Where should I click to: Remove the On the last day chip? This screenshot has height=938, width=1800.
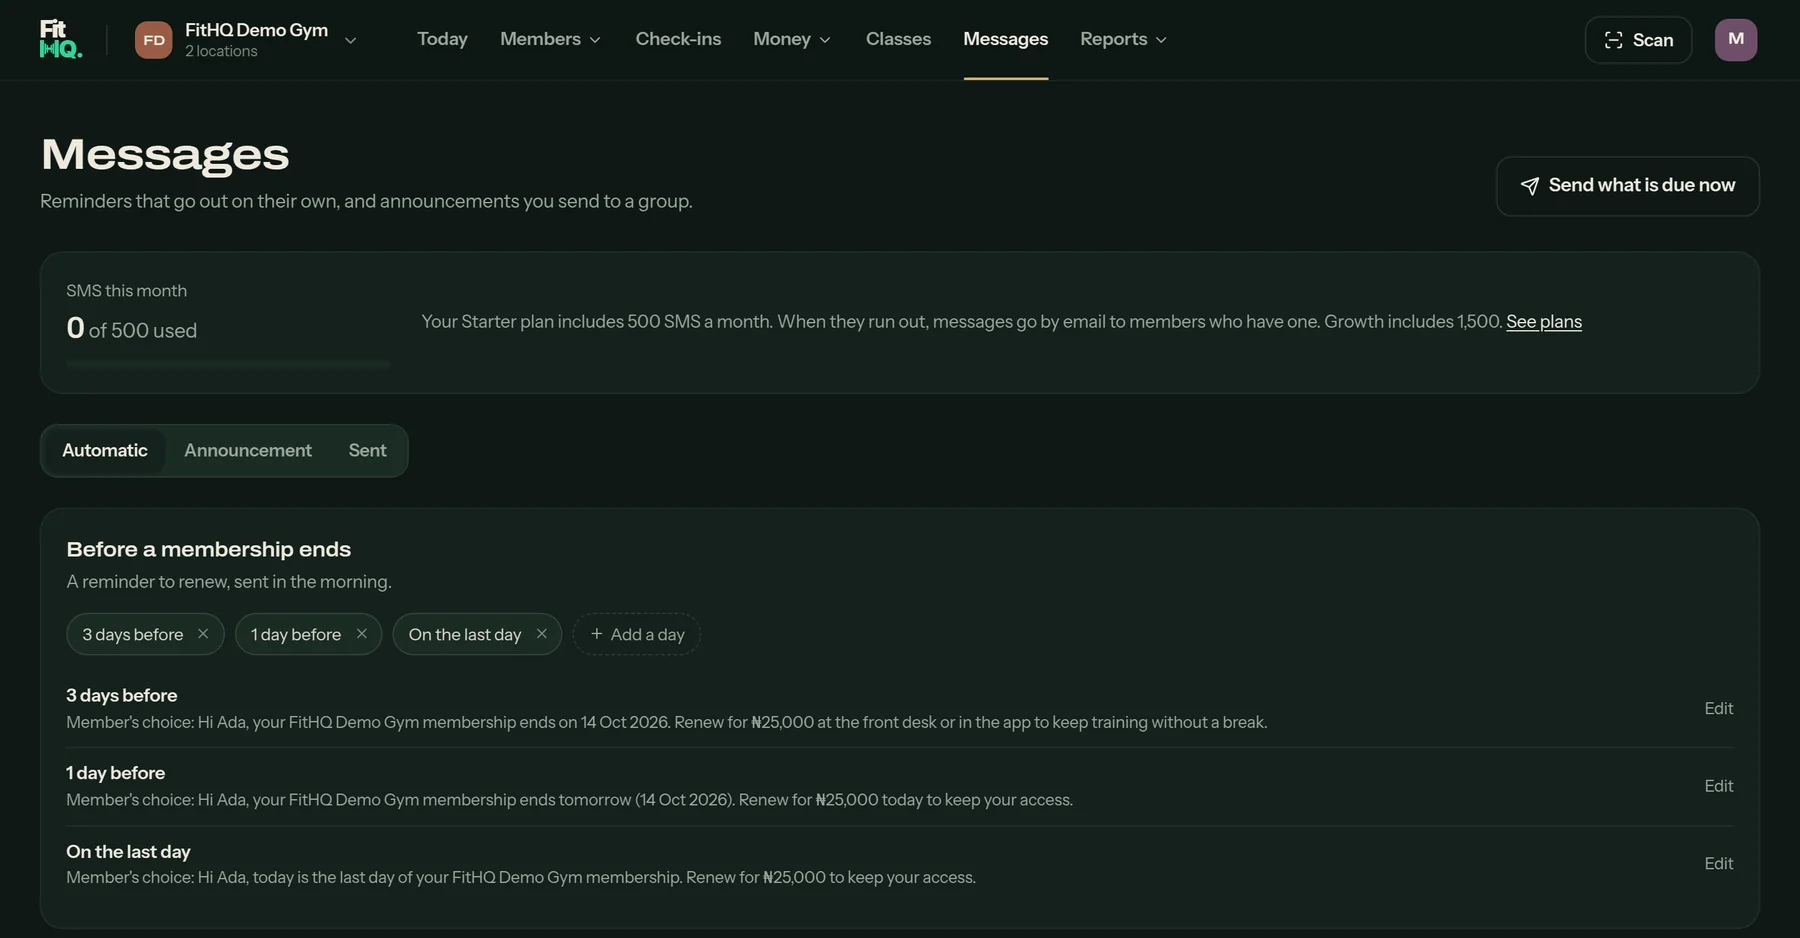point(542,634)
